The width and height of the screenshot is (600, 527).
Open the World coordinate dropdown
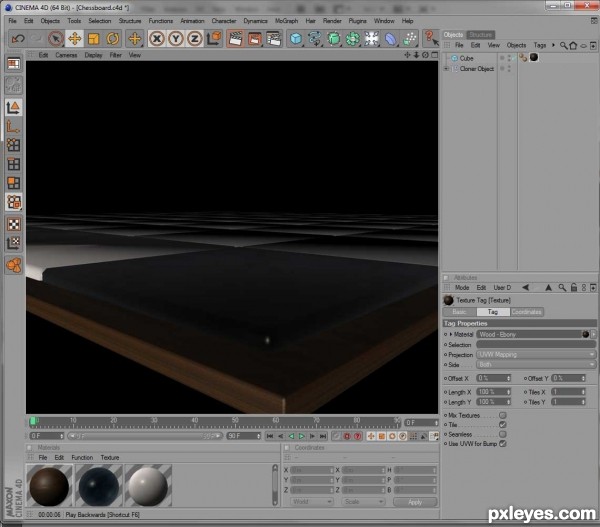[x=311, y=502]
